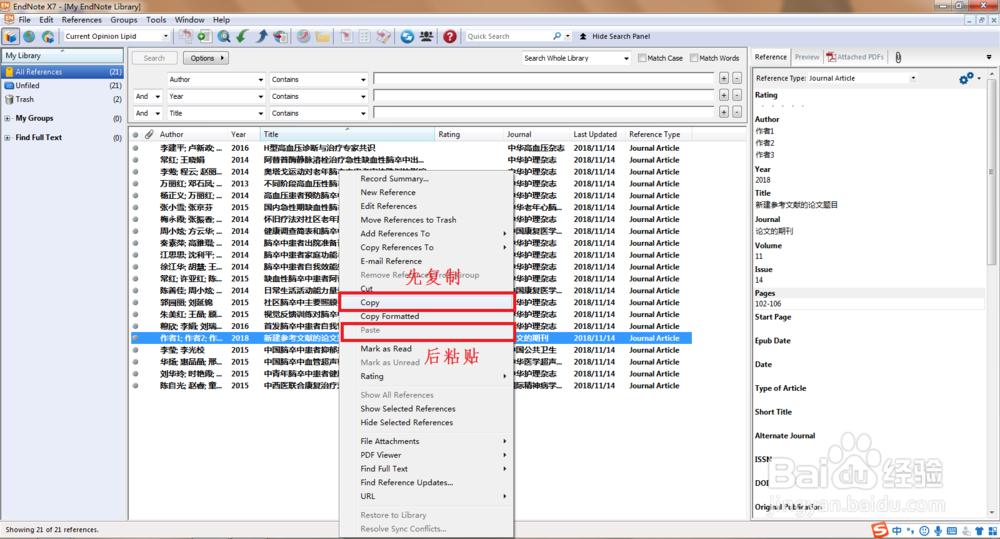The width and height of the screenshot is (1000, 539).
Task: Open the Tools menu
Action: 156,20
